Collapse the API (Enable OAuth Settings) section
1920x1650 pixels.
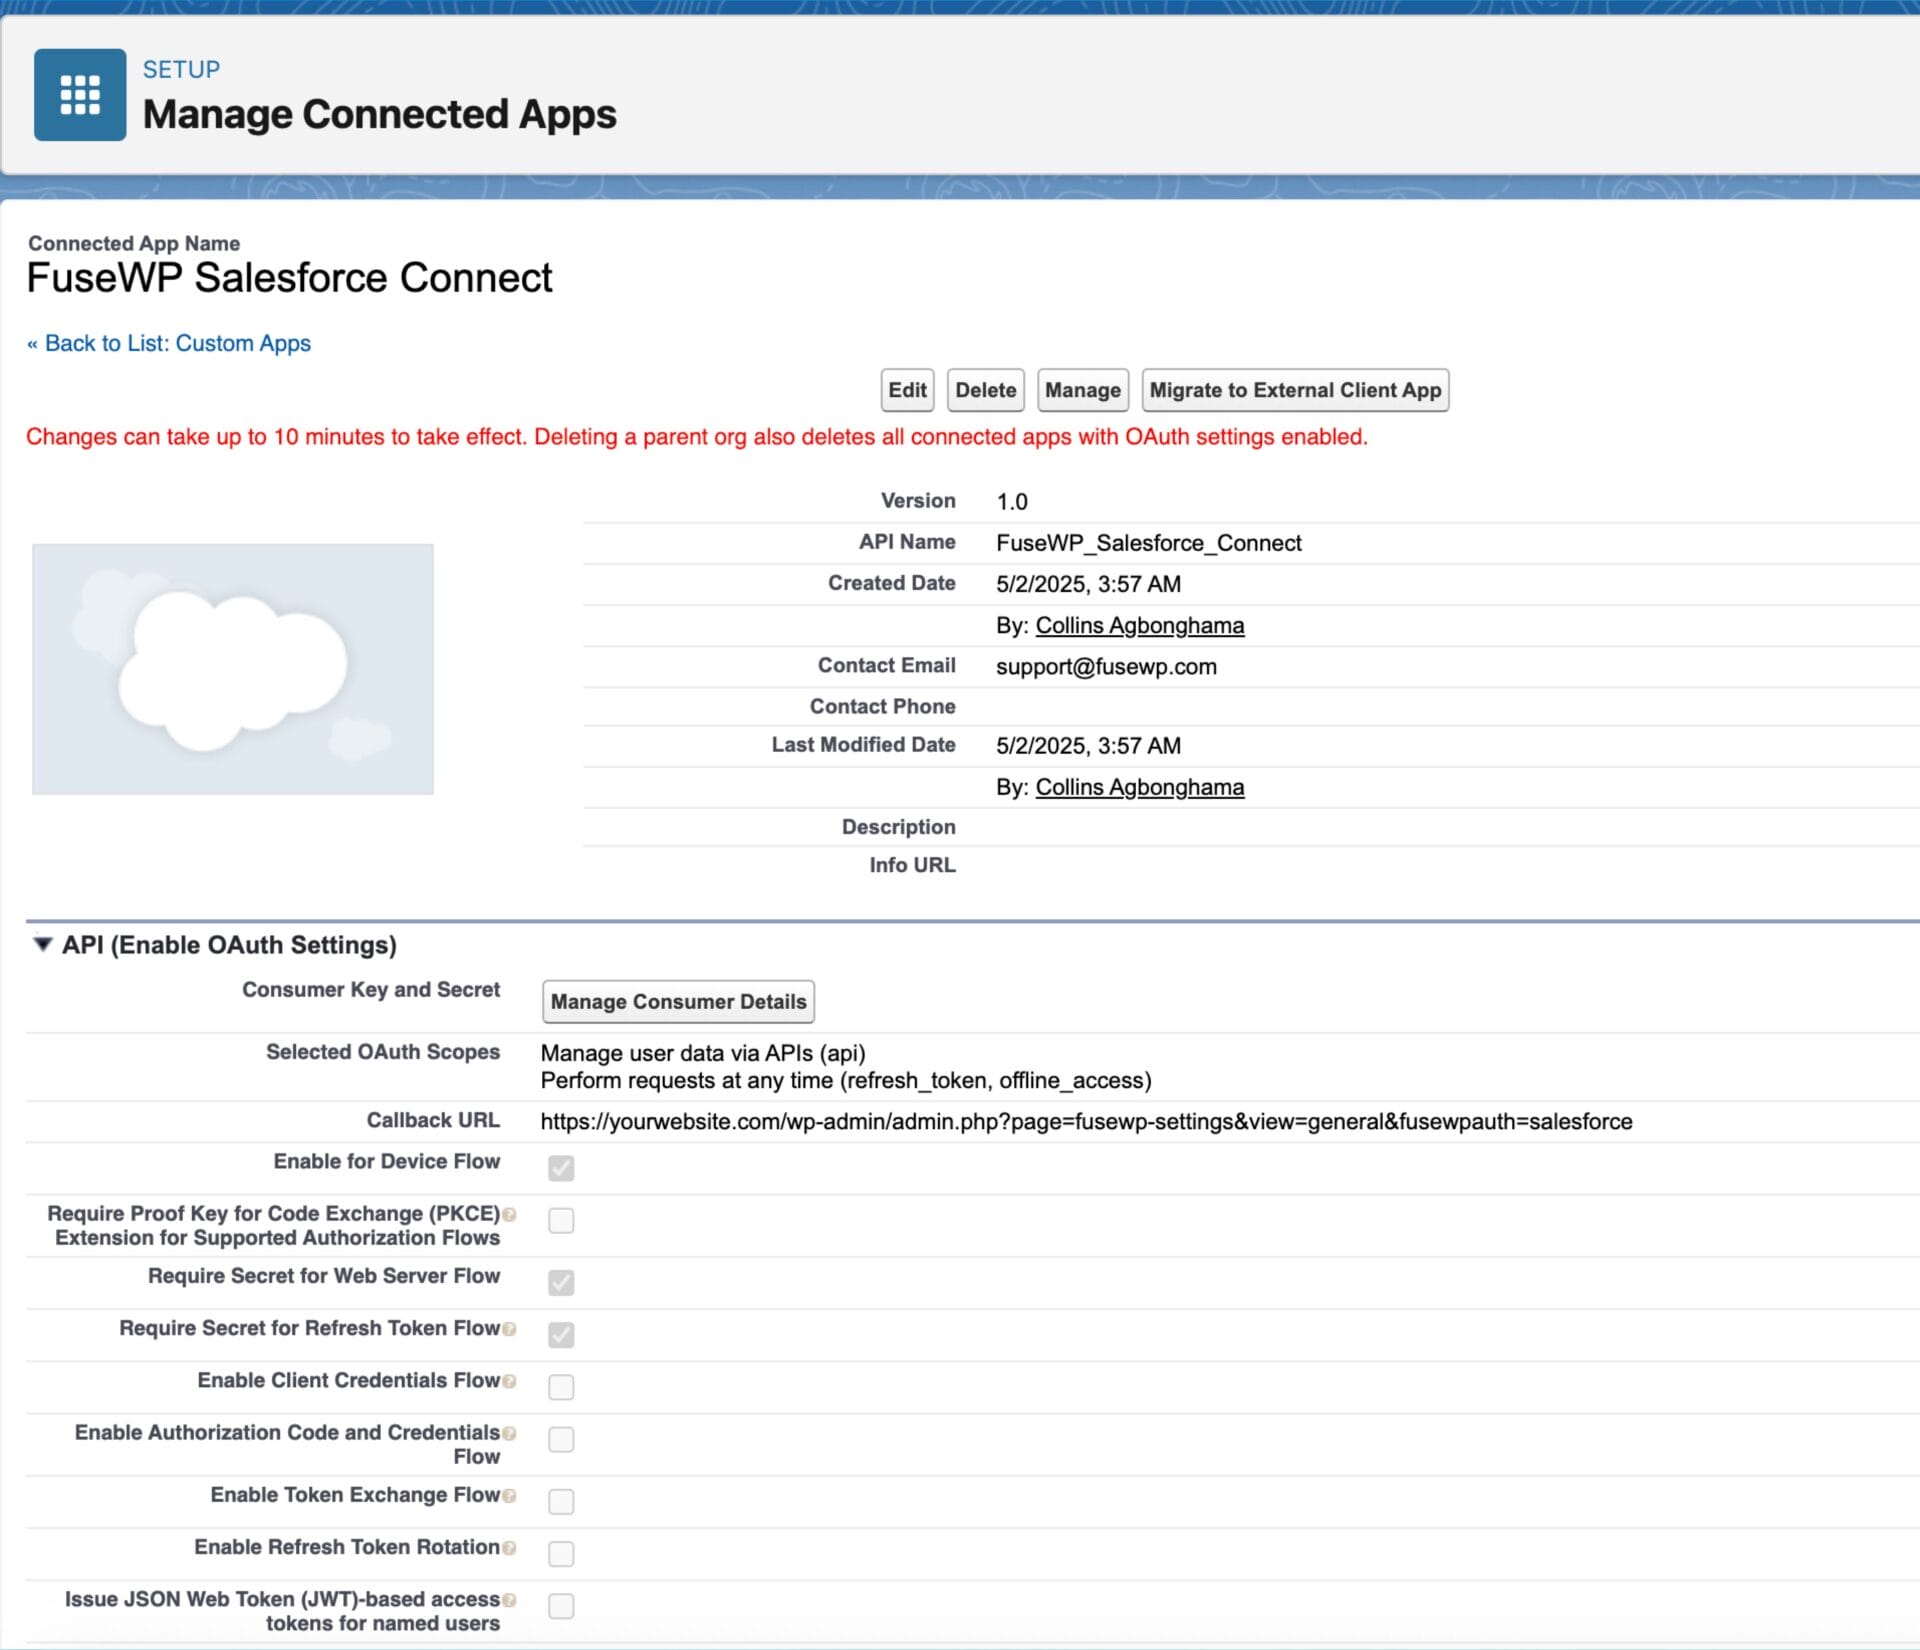coord(43,944)
